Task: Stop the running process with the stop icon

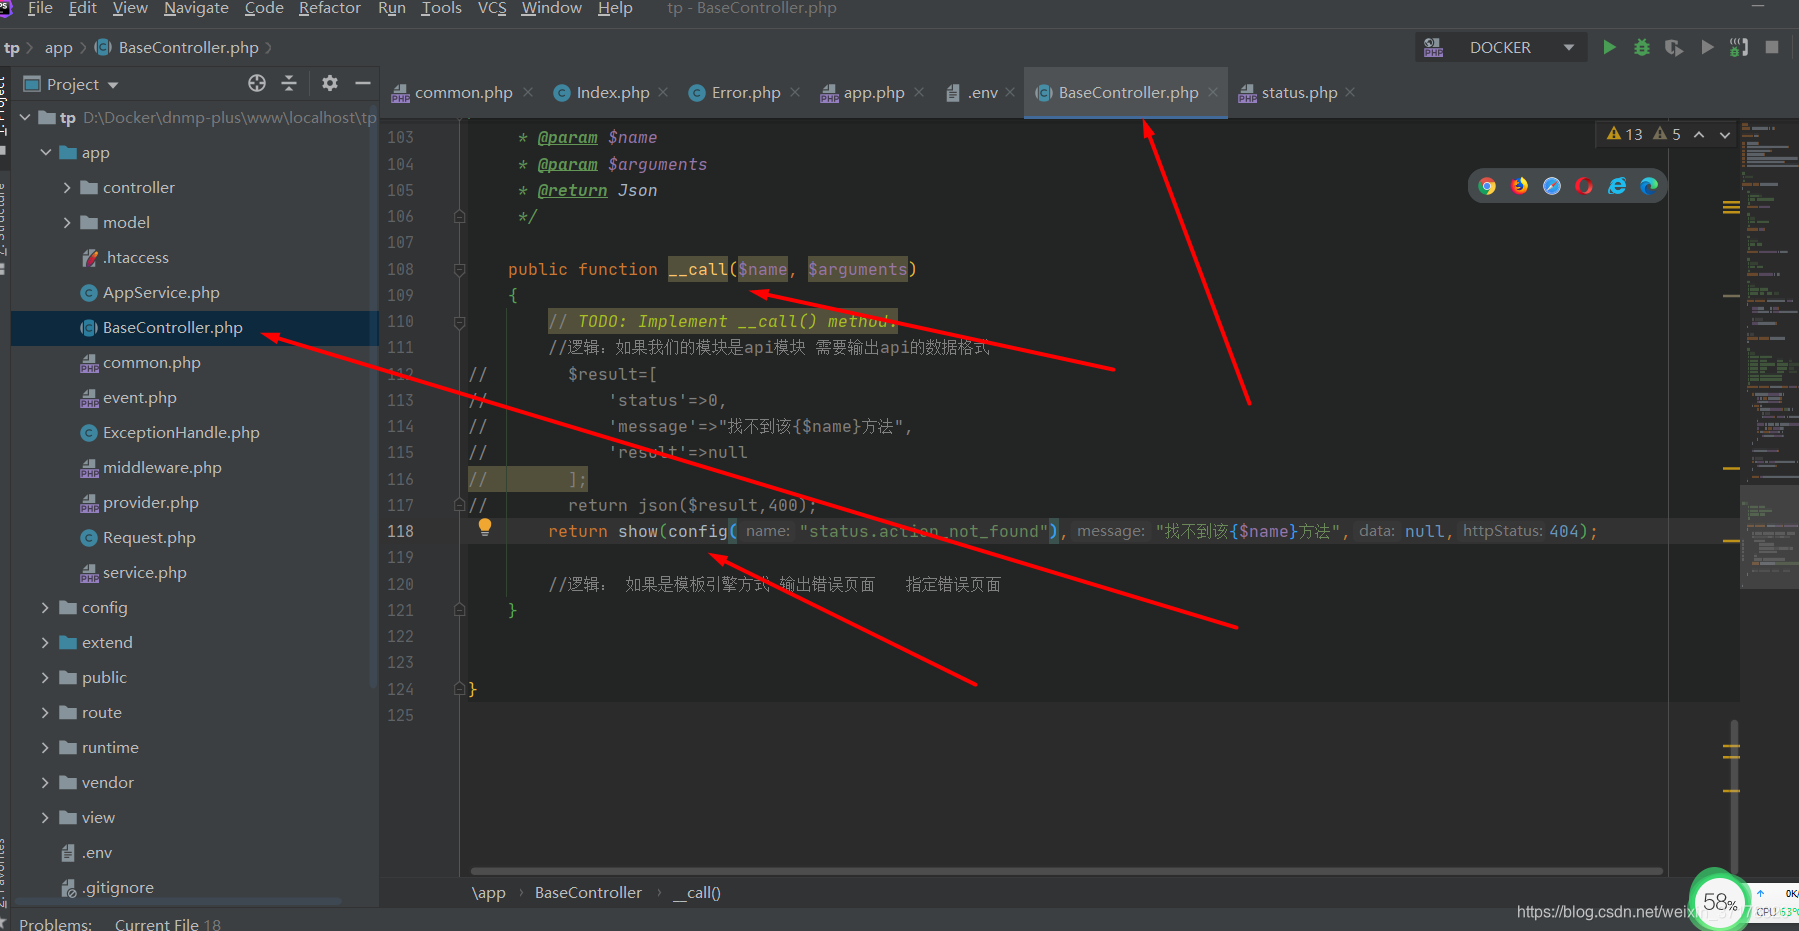Action: tap(1772, 47)
